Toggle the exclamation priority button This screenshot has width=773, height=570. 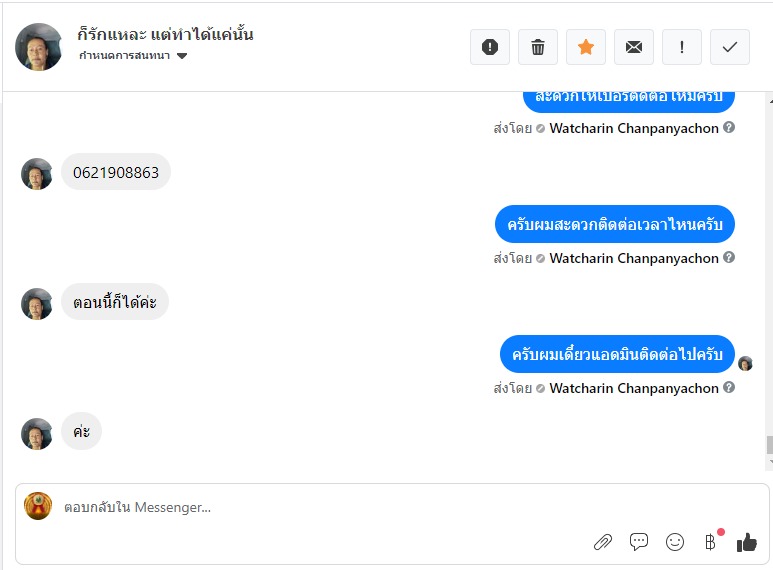[682, 47]
